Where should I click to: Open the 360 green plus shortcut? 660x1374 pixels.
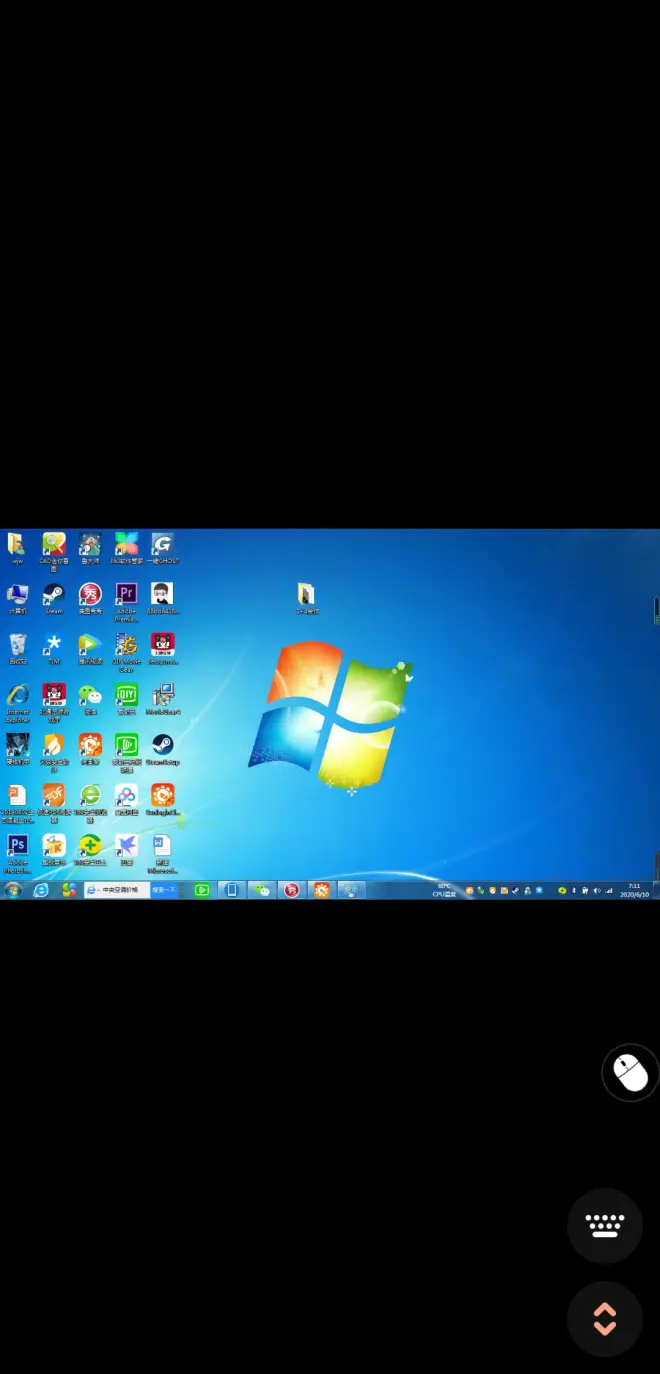coord(90,849)
